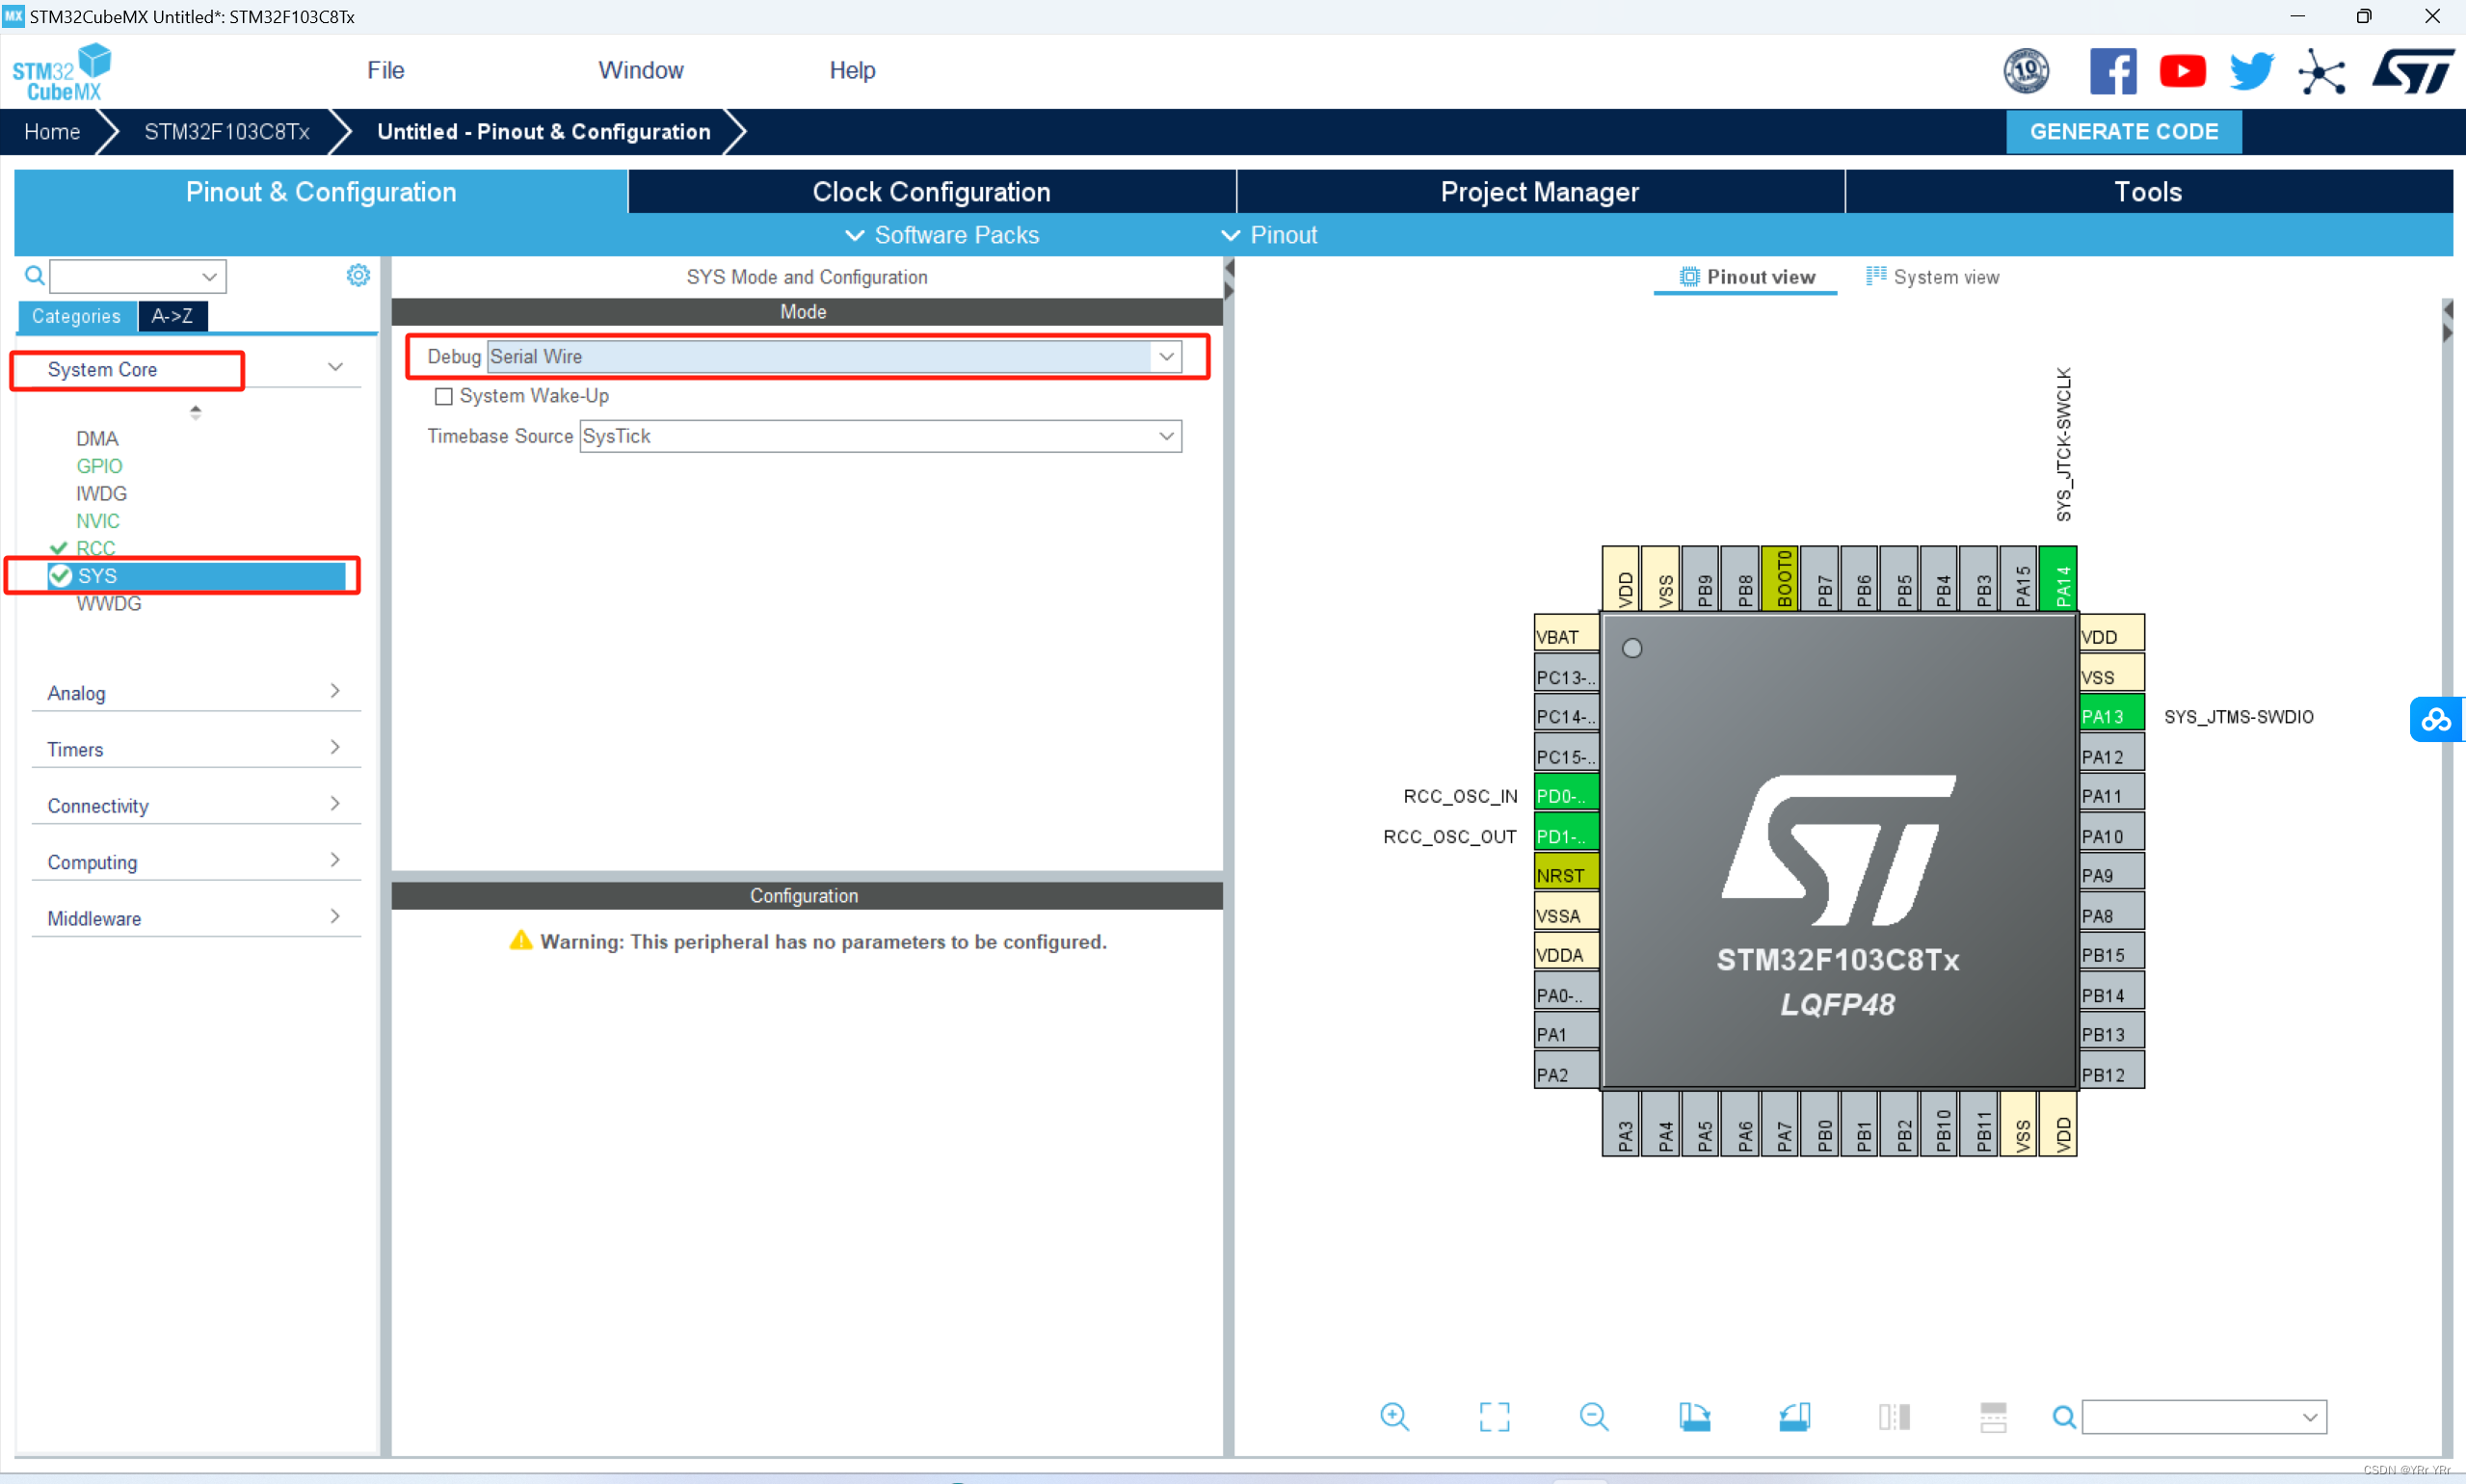Switch to System view

(1932, 277)
